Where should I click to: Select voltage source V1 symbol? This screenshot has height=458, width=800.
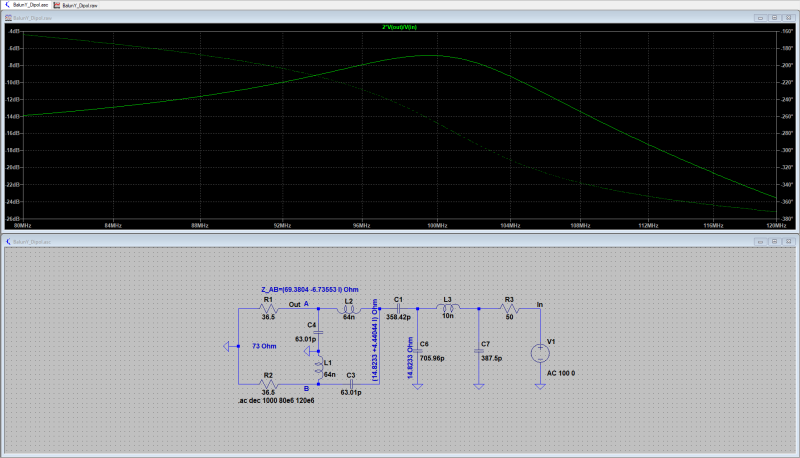tap(540, 353)
